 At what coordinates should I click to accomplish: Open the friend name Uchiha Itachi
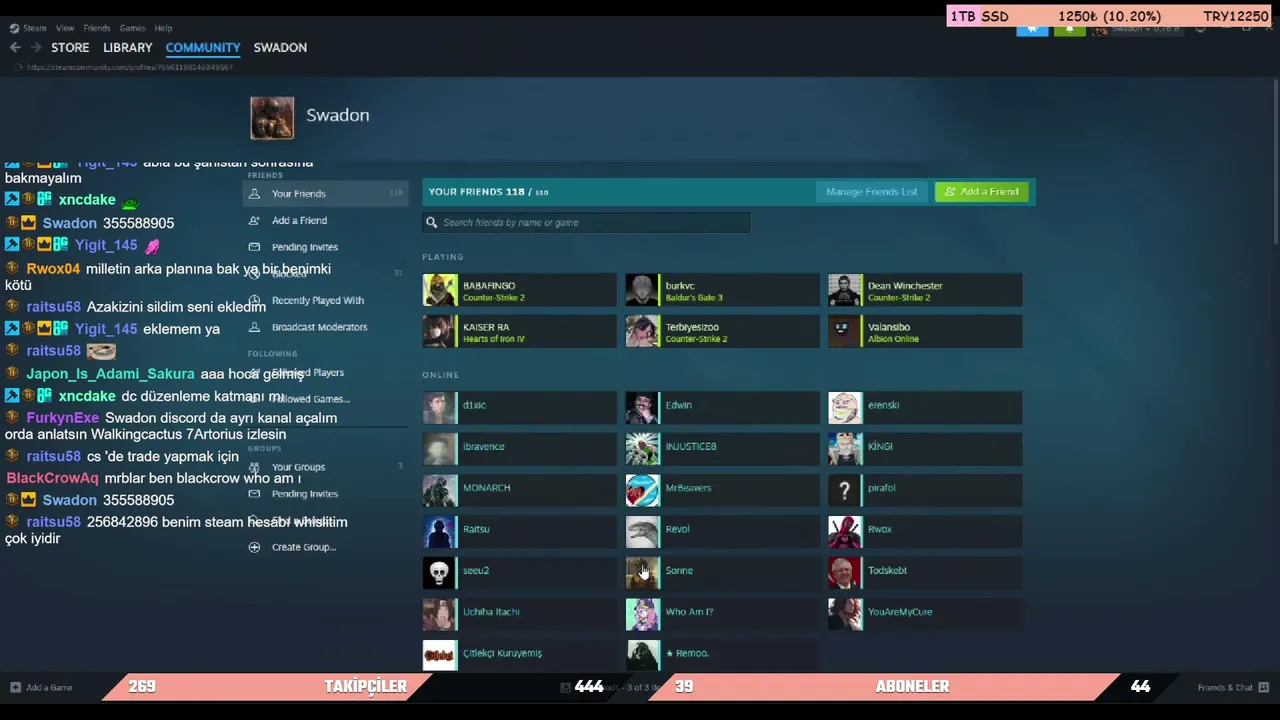(x=491, y=612)
